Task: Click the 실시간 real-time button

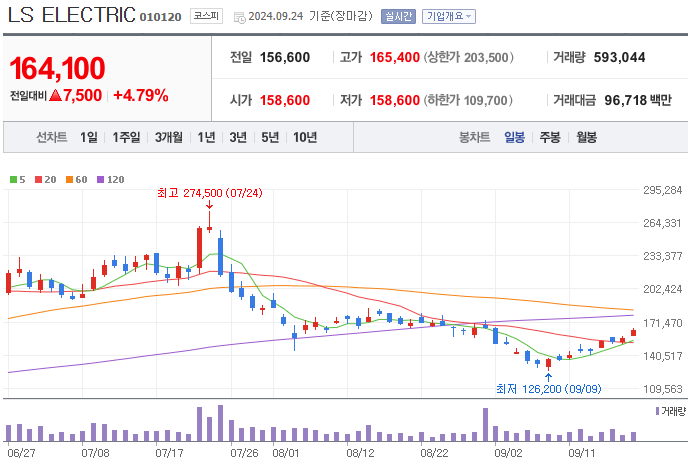Action: [398, 16]
